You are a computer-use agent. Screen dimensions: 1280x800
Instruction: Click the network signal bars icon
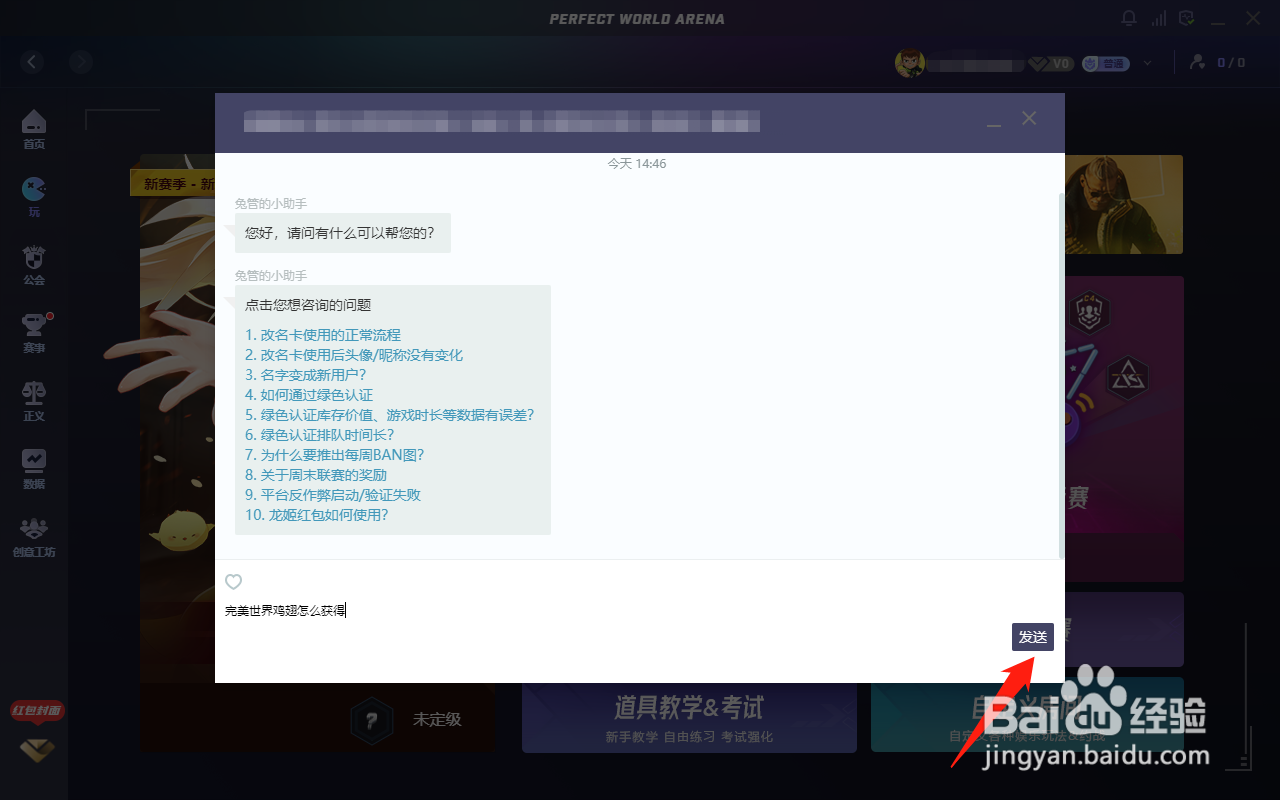tap(1157, 17)
